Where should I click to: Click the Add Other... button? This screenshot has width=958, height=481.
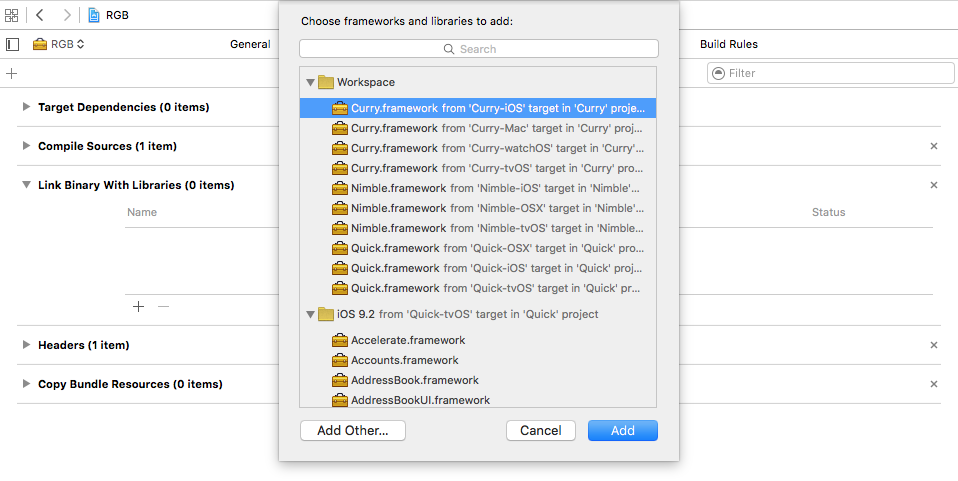[x=353, y=430]
